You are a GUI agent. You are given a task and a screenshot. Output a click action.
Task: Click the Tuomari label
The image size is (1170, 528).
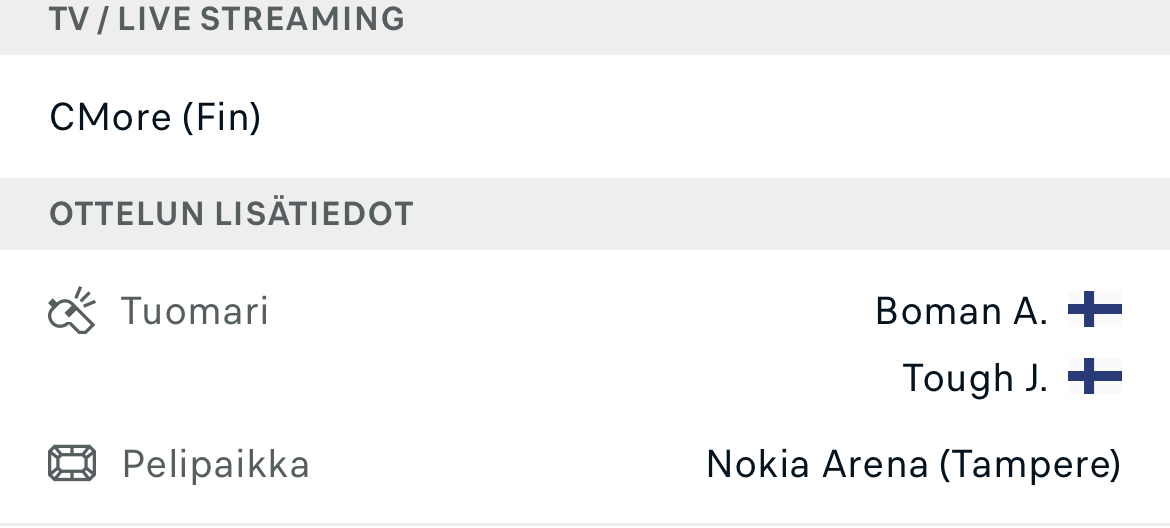[x=195, y=311]
